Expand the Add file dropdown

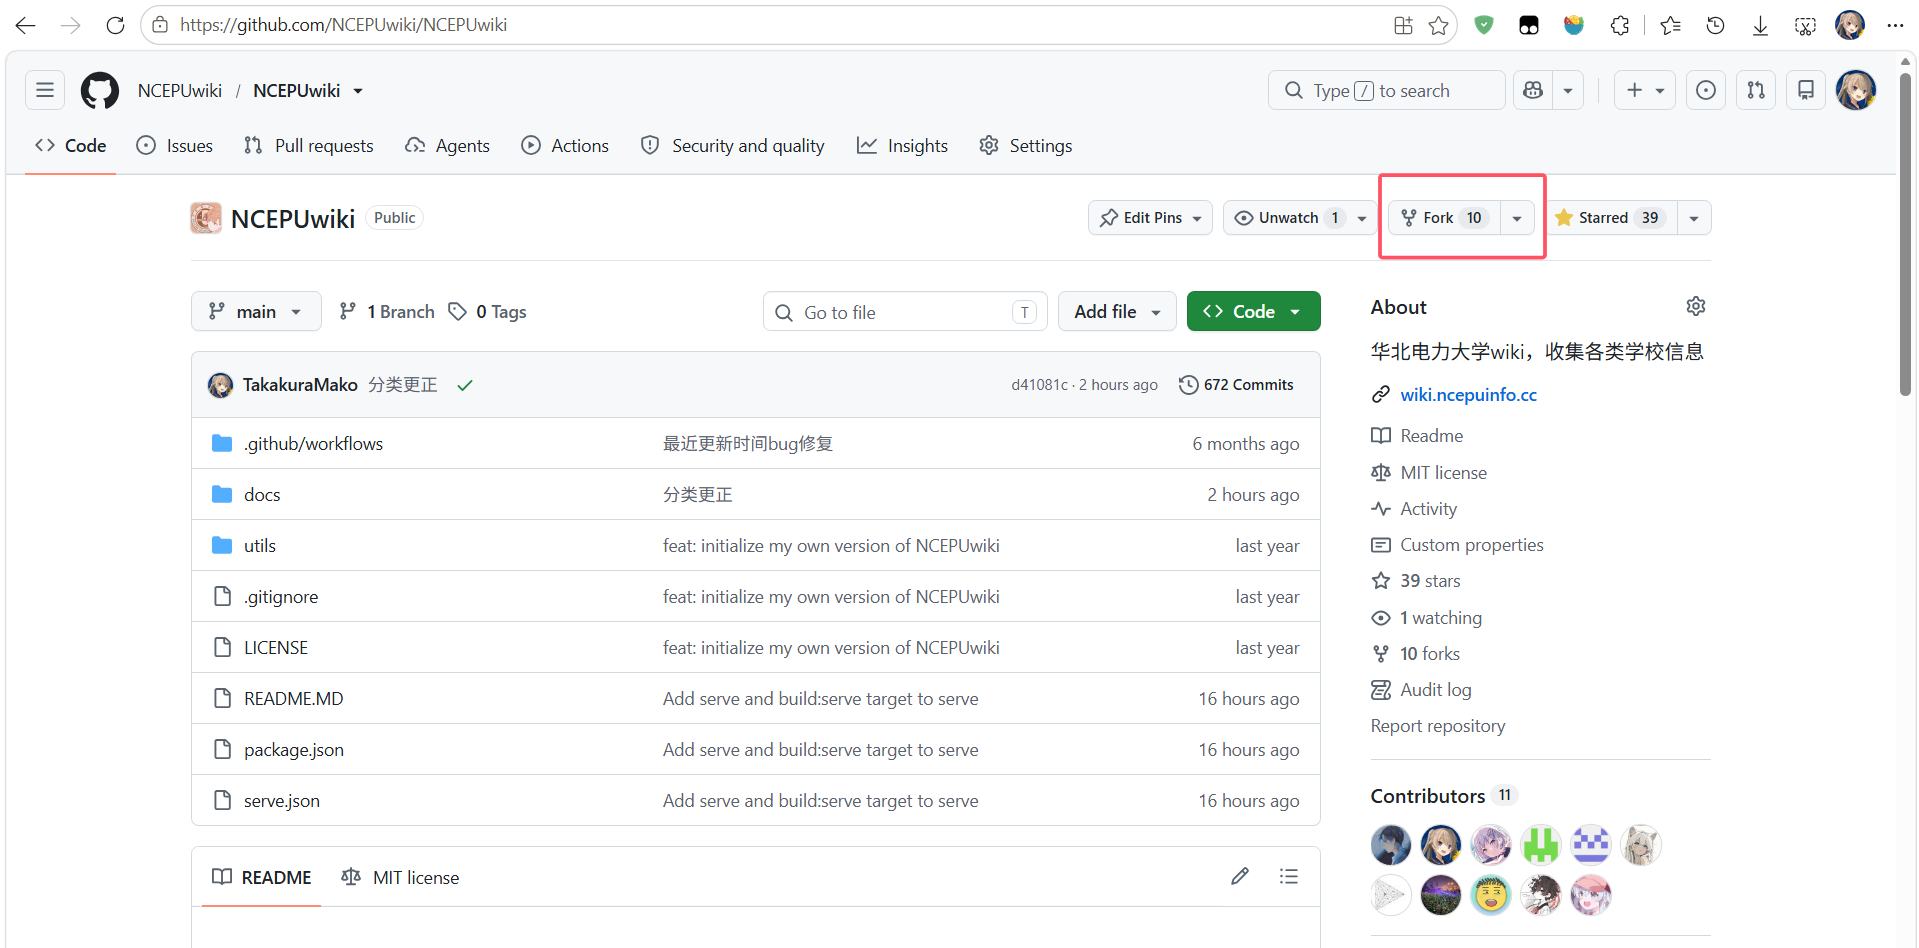point(1118,312)
